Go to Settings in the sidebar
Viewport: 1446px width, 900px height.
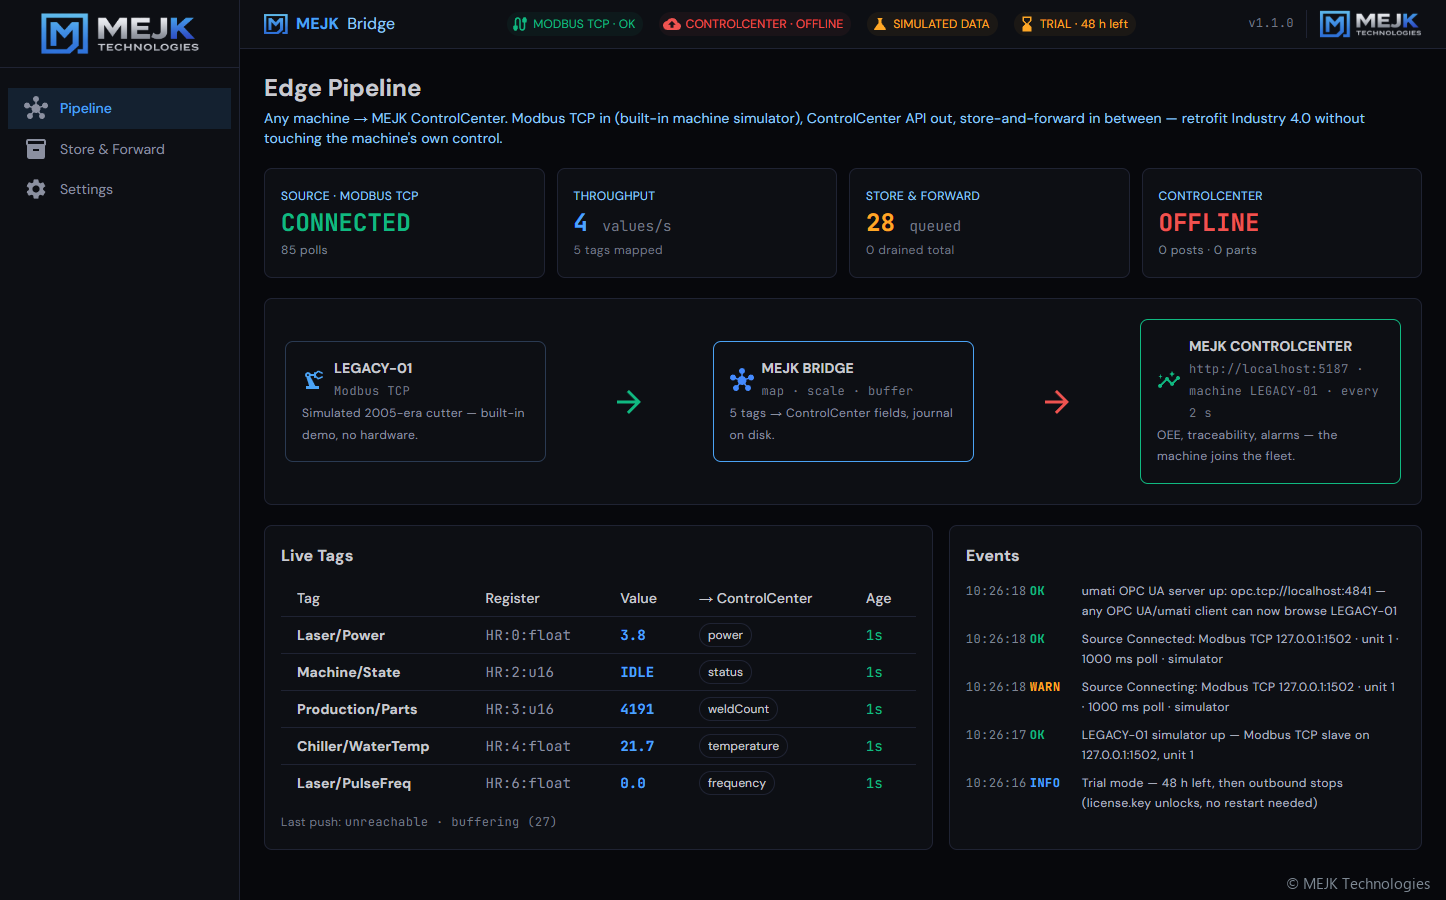(x=120, y=189)
